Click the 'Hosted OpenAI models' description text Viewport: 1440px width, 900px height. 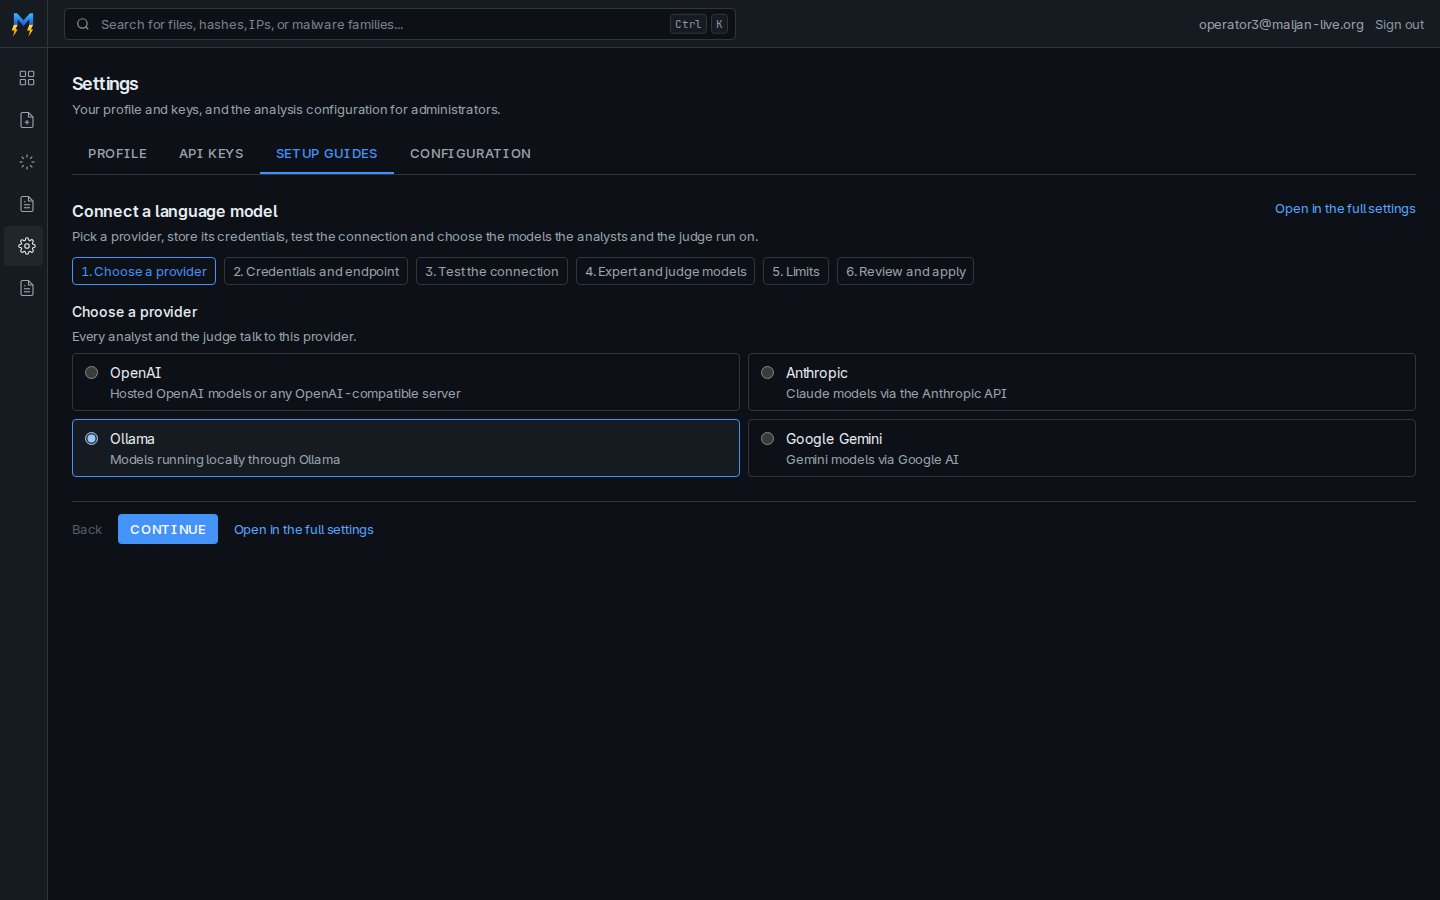point(285,394)
